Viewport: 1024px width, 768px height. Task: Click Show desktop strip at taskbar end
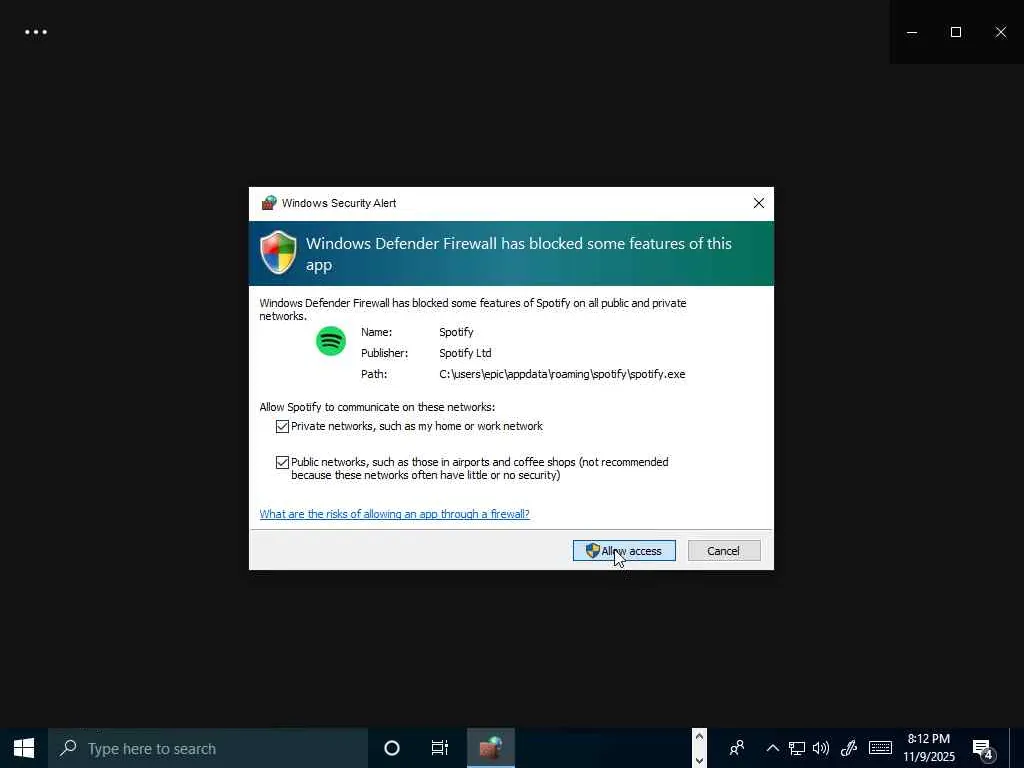(x=1017, y=748)
